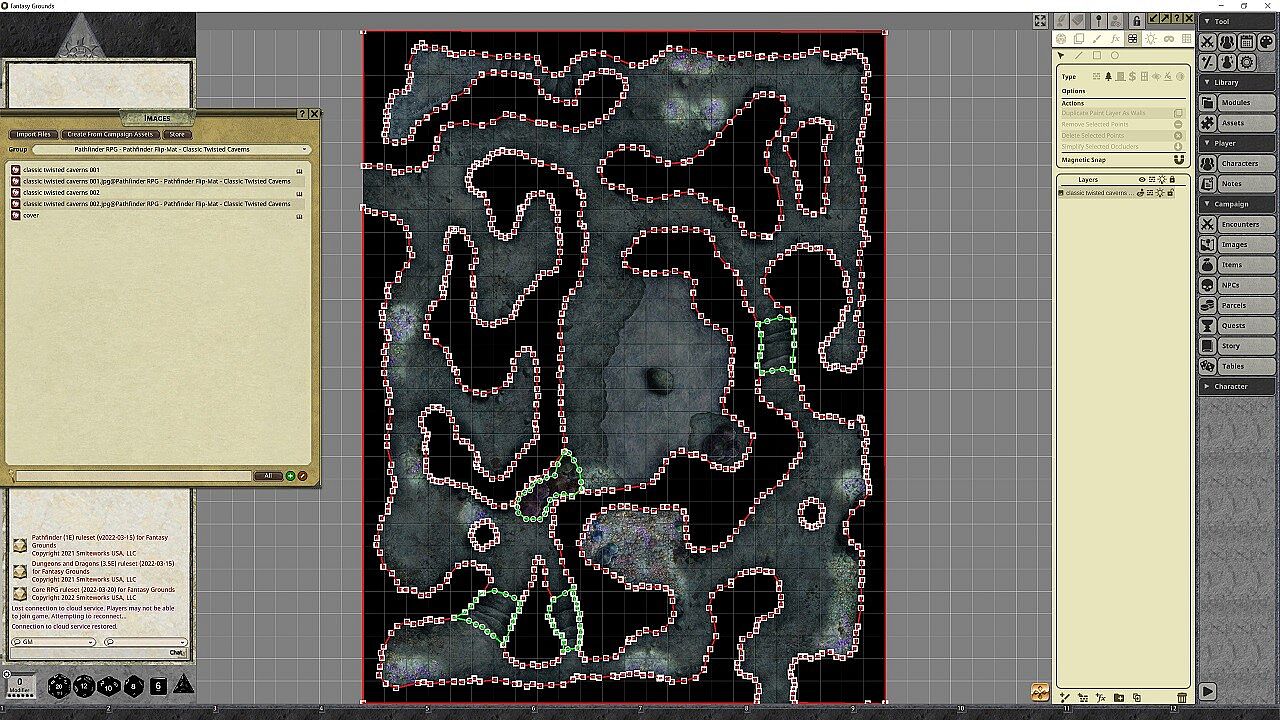Toggle visibility of classic twisted caverns layer
1280x720 pixels.
coord(1141,193)
